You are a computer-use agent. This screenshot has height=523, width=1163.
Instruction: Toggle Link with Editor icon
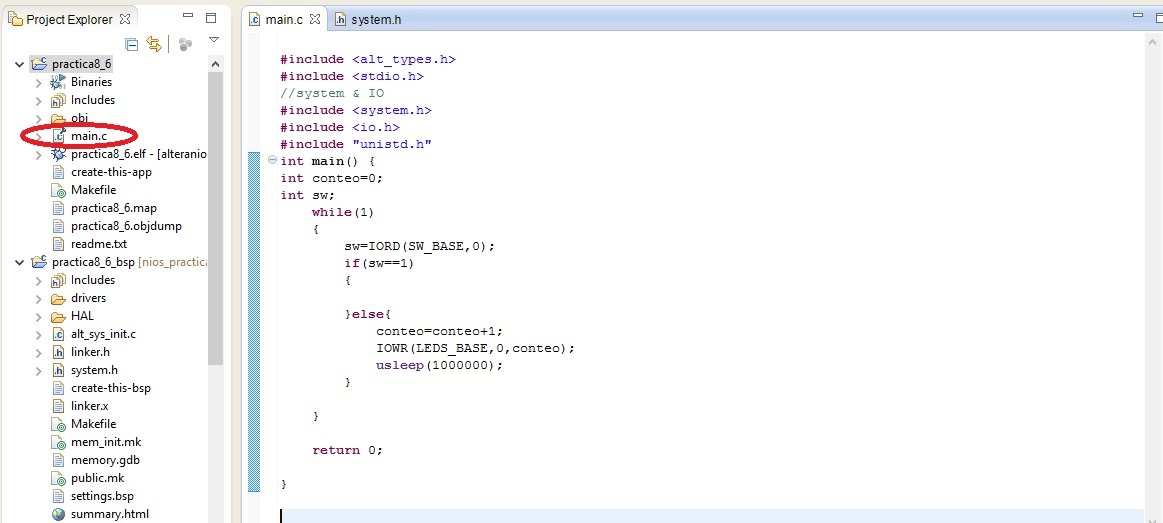(x=154, y=45)
